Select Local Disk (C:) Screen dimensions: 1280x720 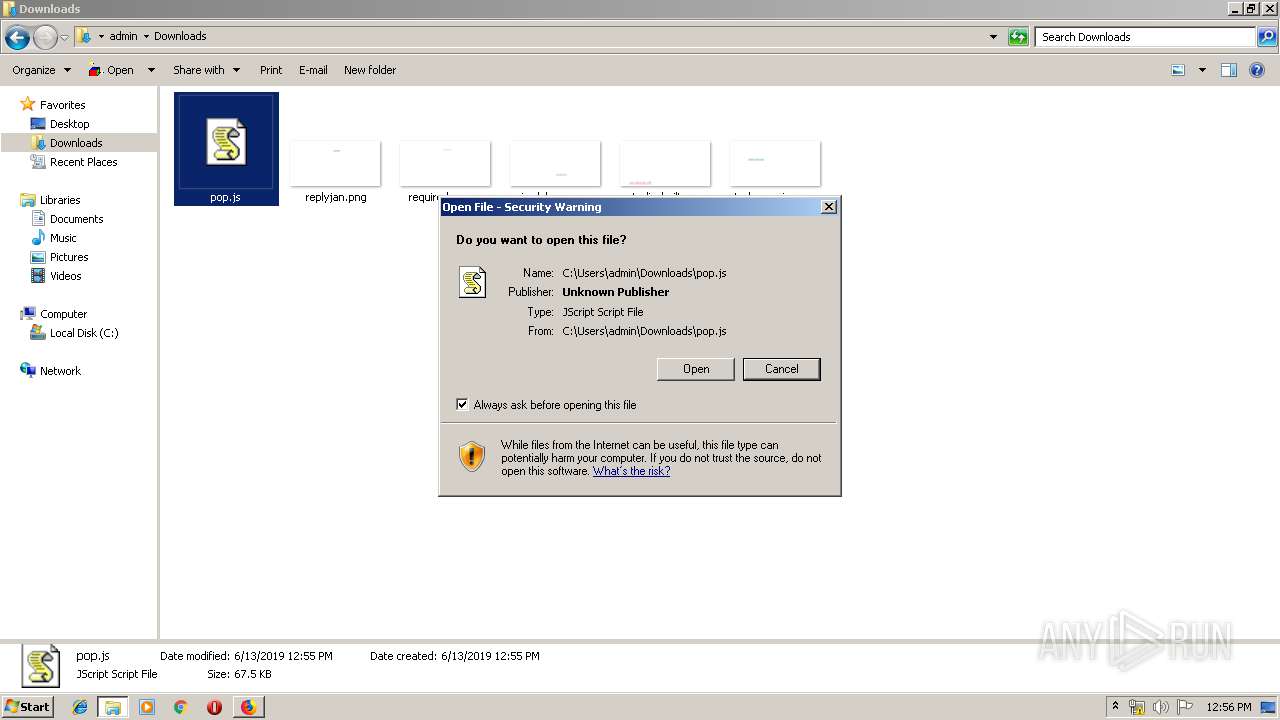click(x=84, y=333)
